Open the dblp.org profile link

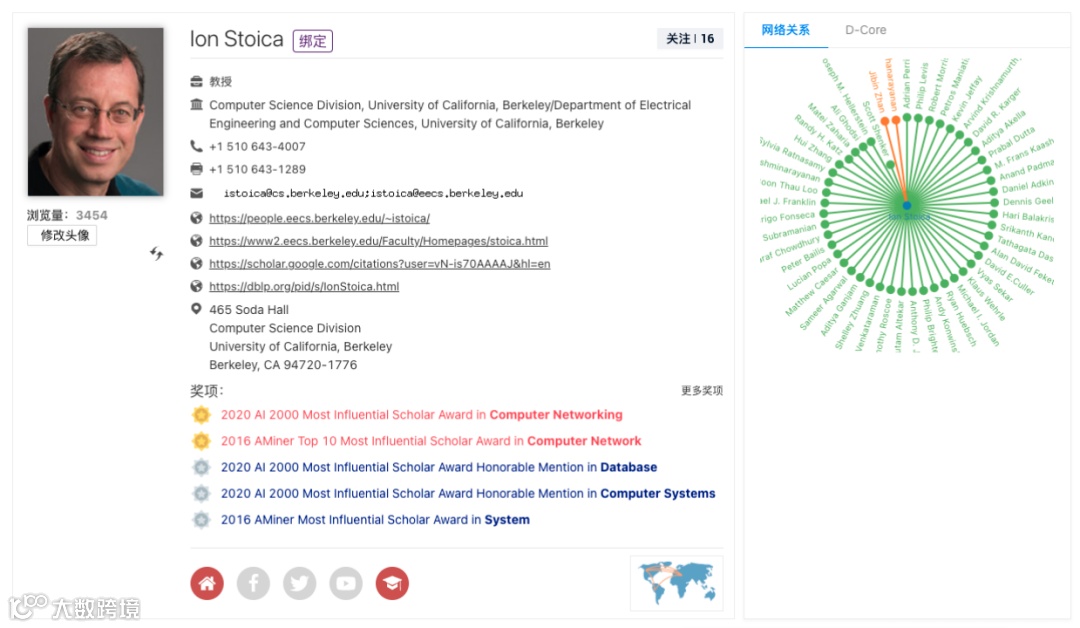click(x=304, y=287)
